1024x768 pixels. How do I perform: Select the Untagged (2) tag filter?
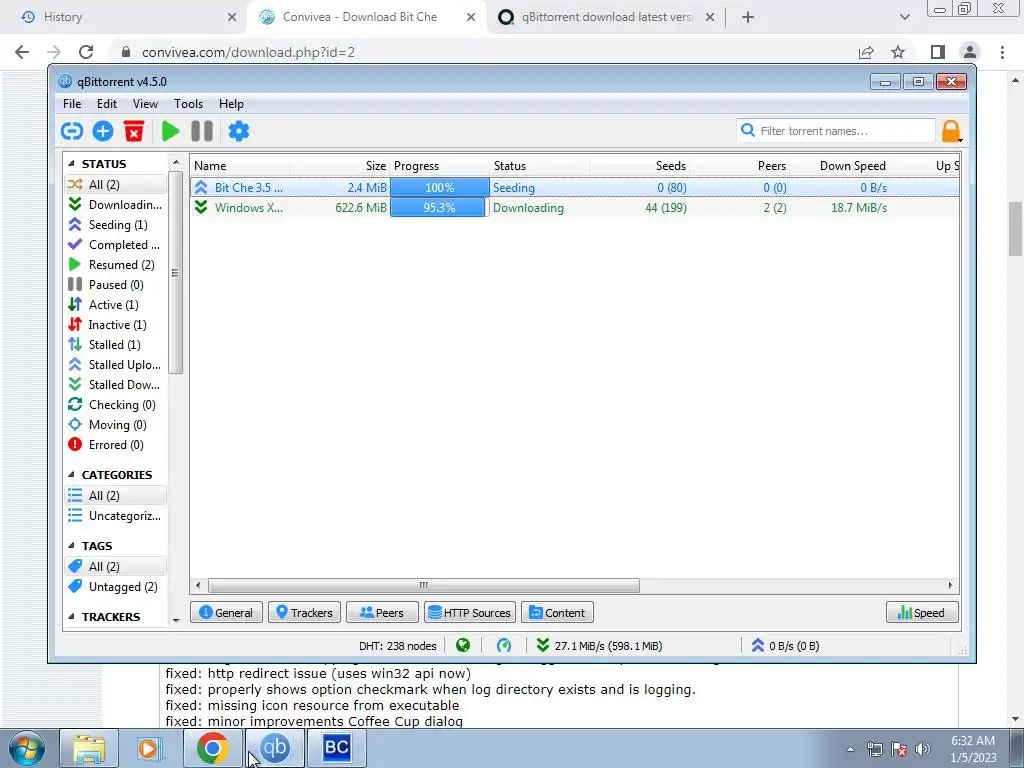(116, 587)
